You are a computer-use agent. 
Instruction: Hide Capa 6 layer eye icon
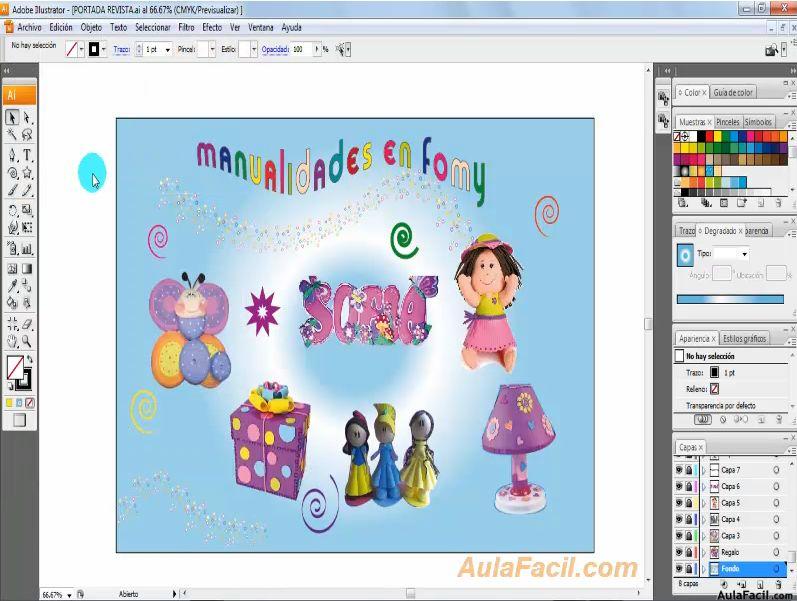coord(679,487)
